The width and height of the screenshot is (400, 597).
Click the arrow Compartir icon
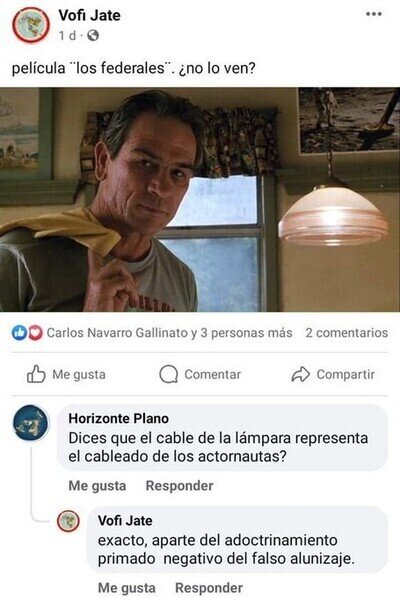tap(301, 374)
